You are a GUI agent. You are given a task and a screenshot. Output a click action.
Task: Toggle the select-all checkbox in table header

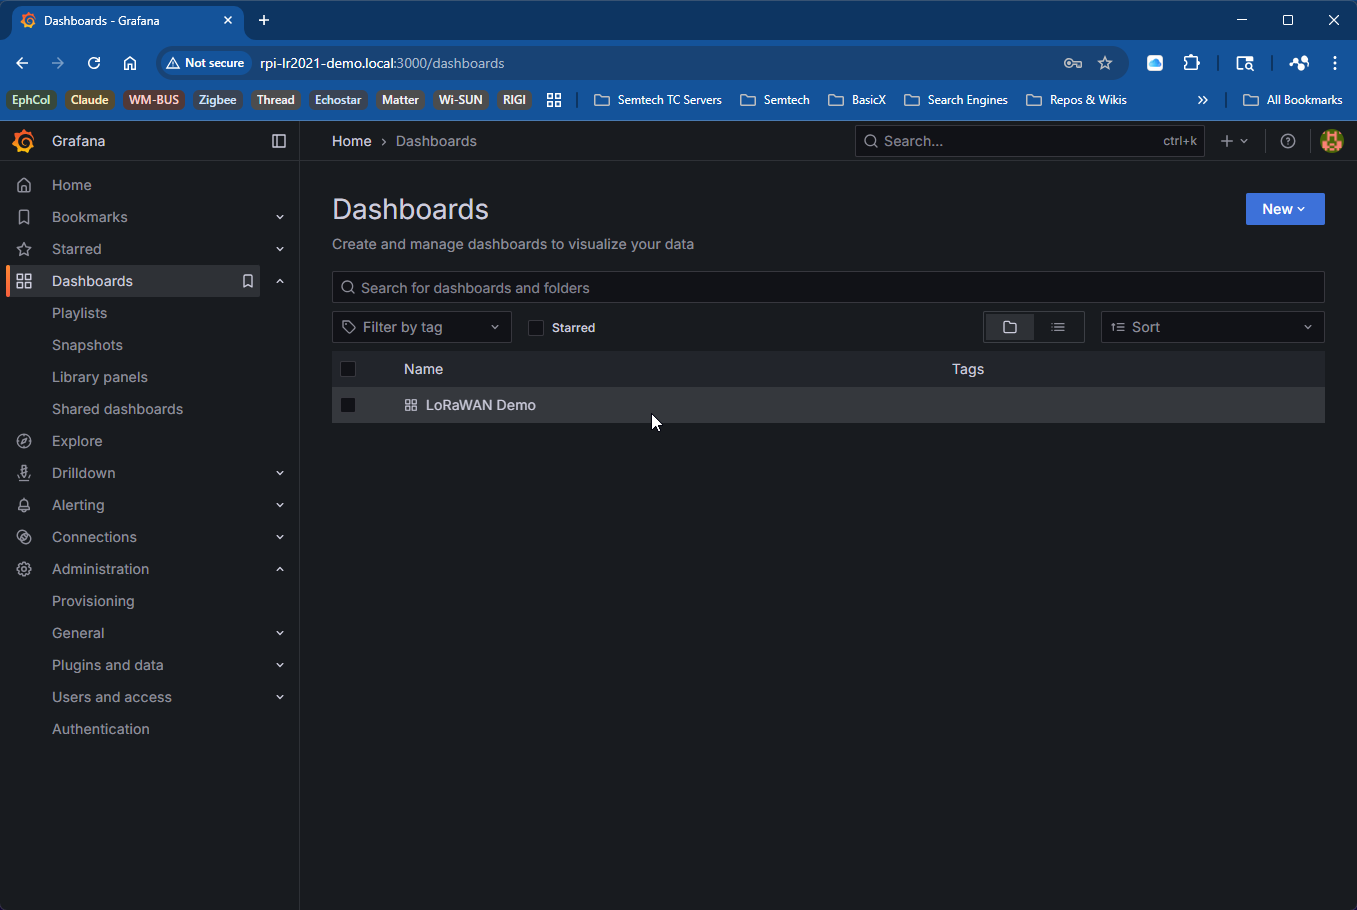[x=348, y=369]
